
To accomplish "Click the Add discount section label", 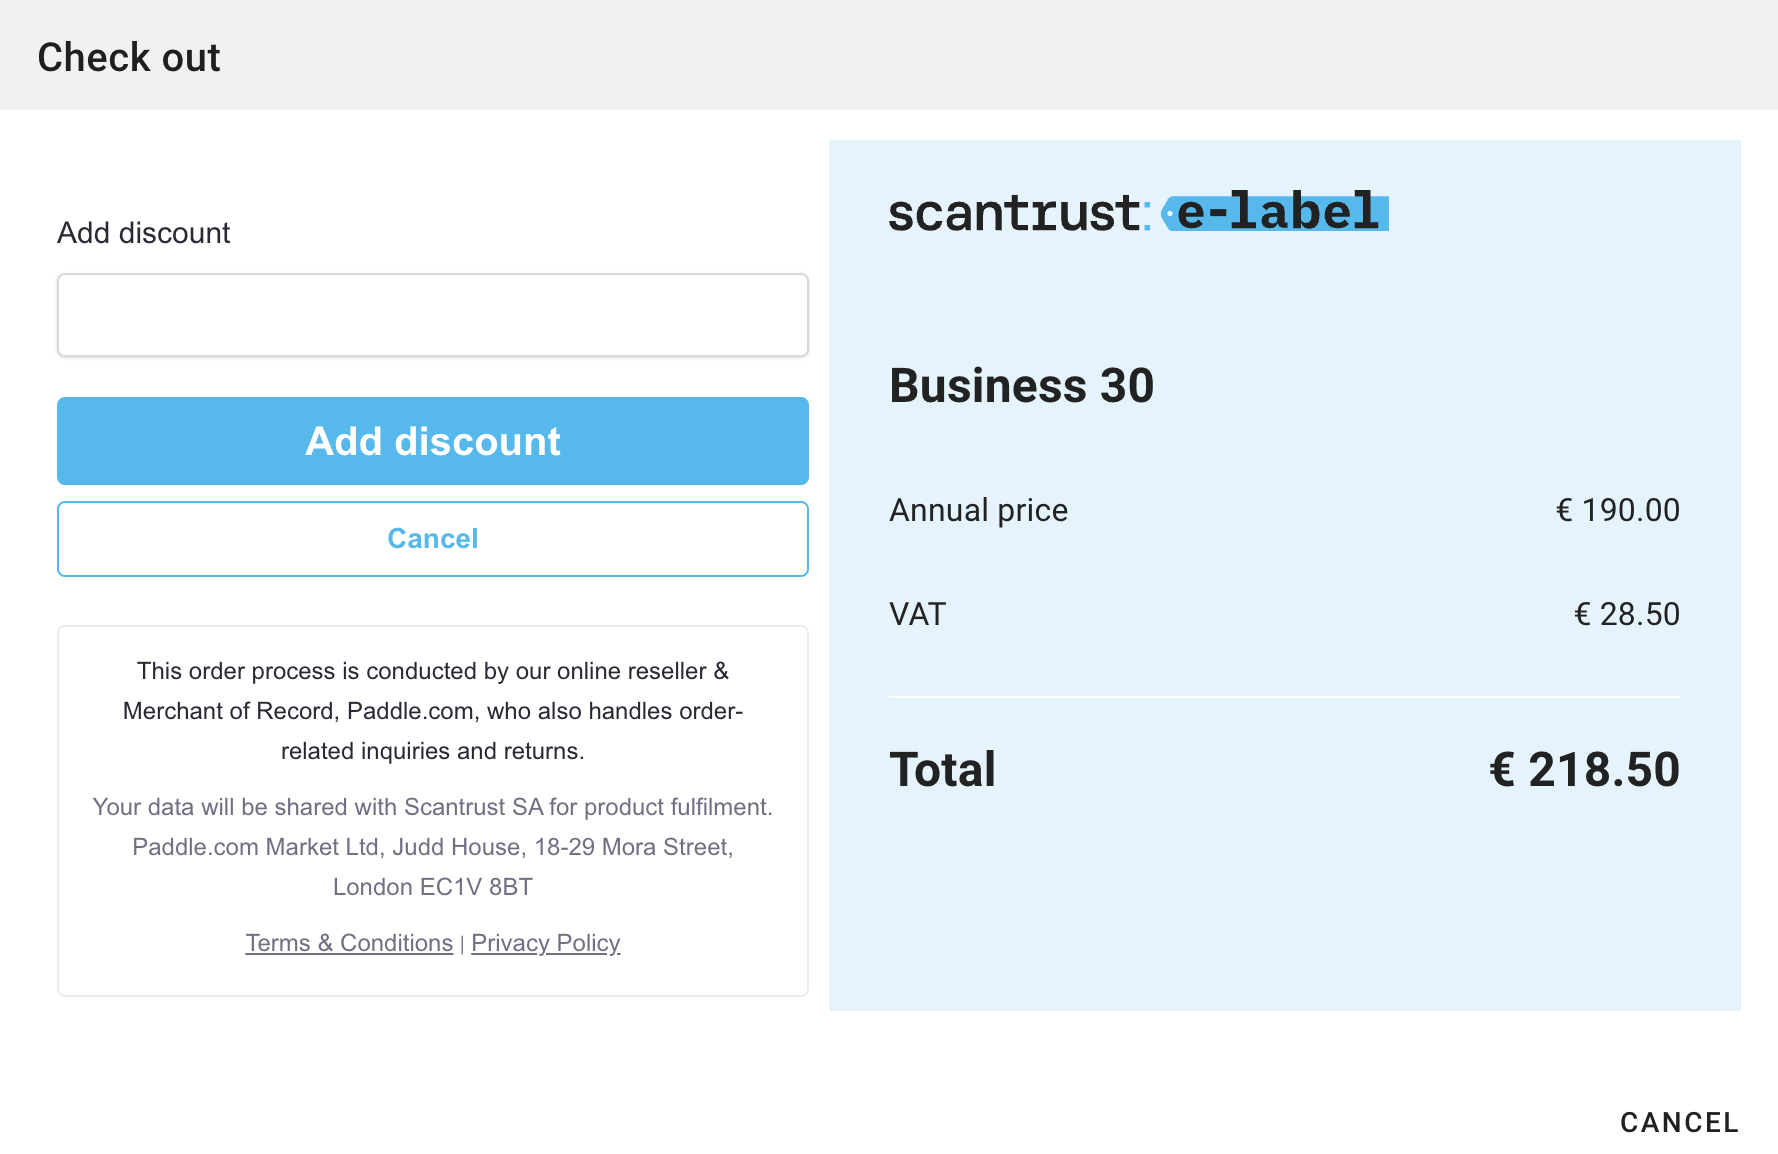I will (x=143, y=232).
